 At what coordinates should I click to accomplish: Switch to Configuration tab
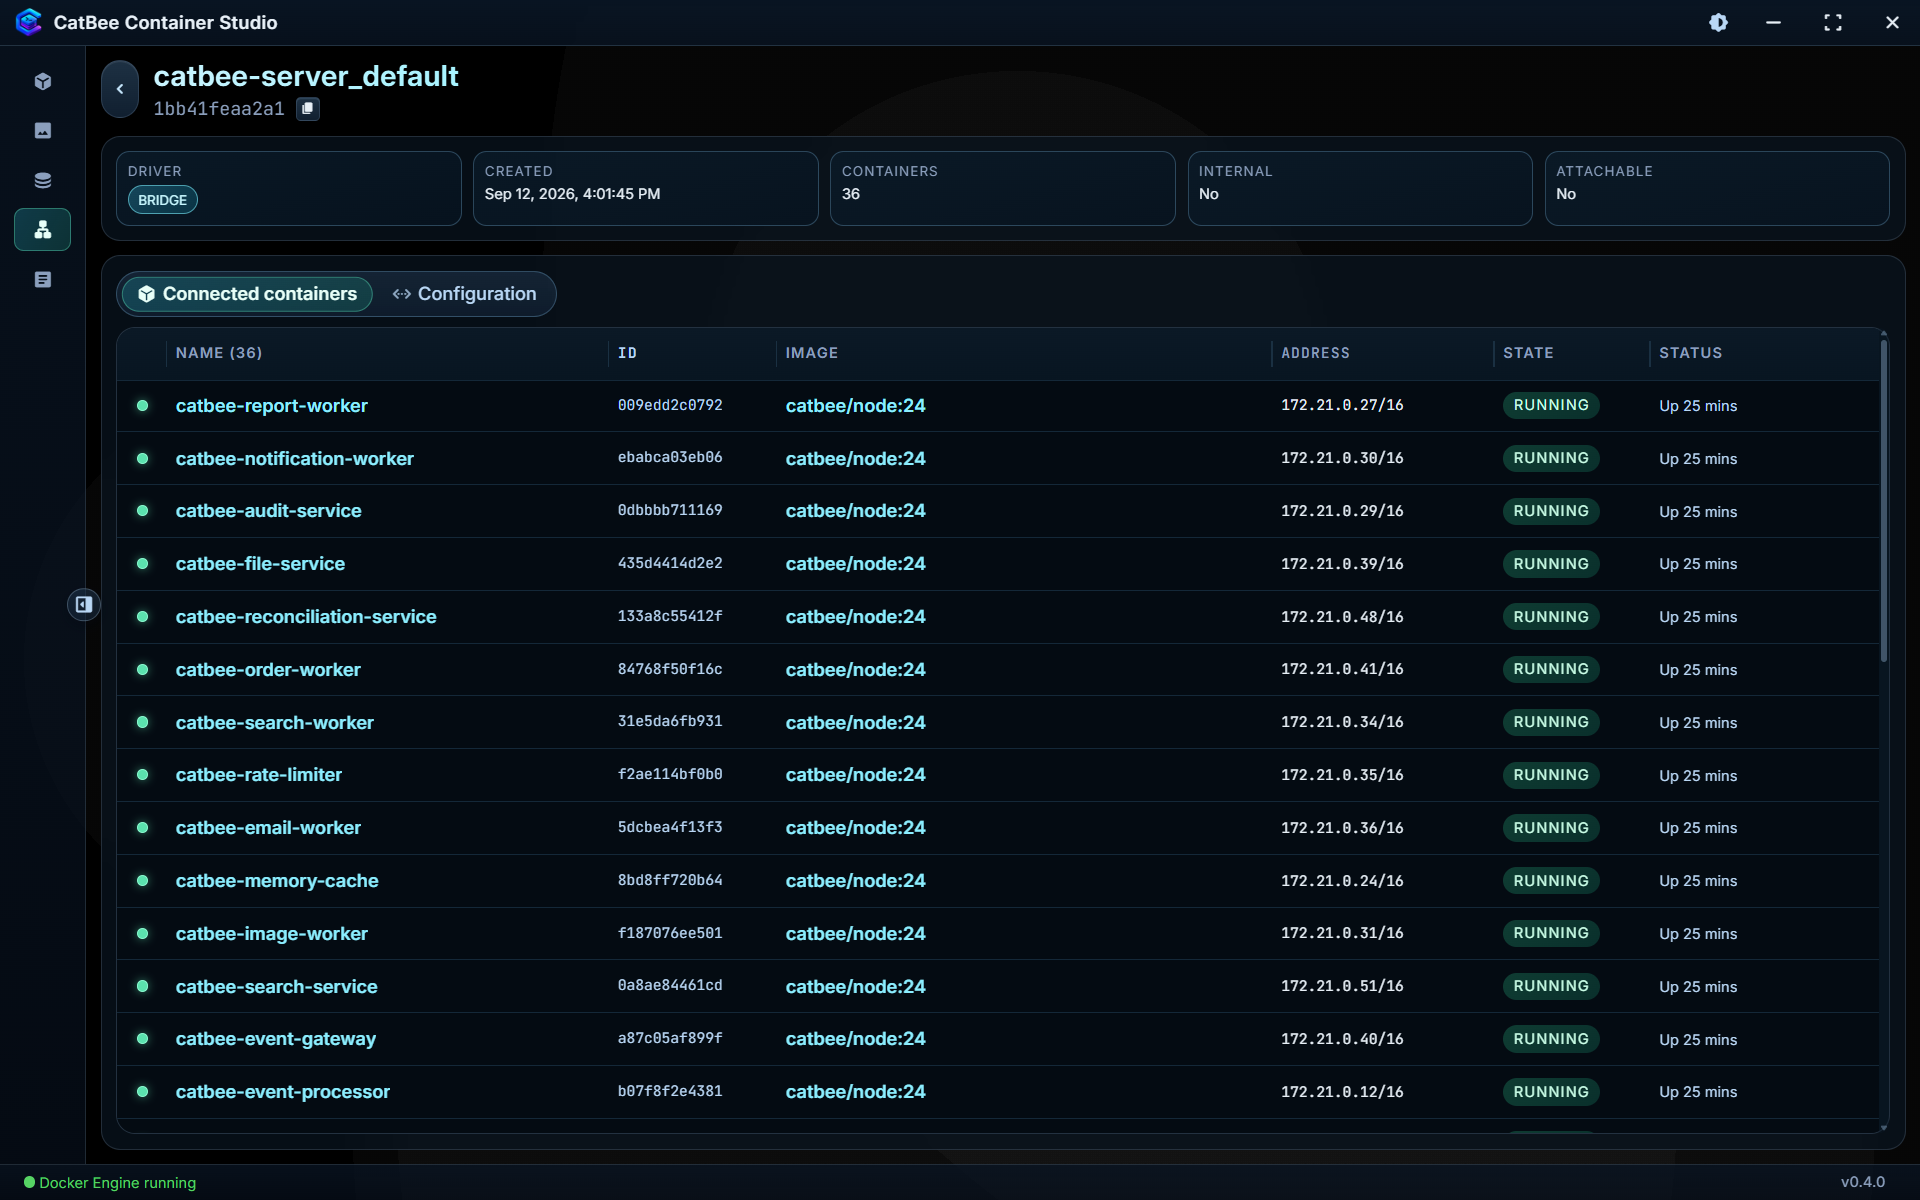(464, 294)
